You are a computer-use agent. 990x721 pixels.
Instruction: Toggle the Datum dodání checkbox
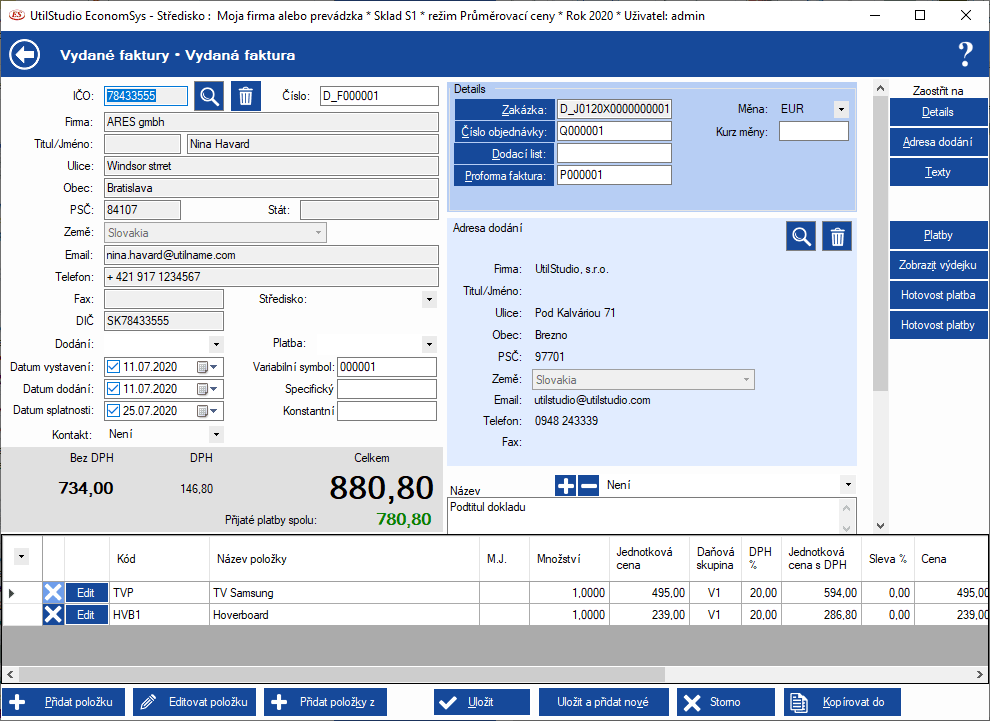(x=113, y=389)
